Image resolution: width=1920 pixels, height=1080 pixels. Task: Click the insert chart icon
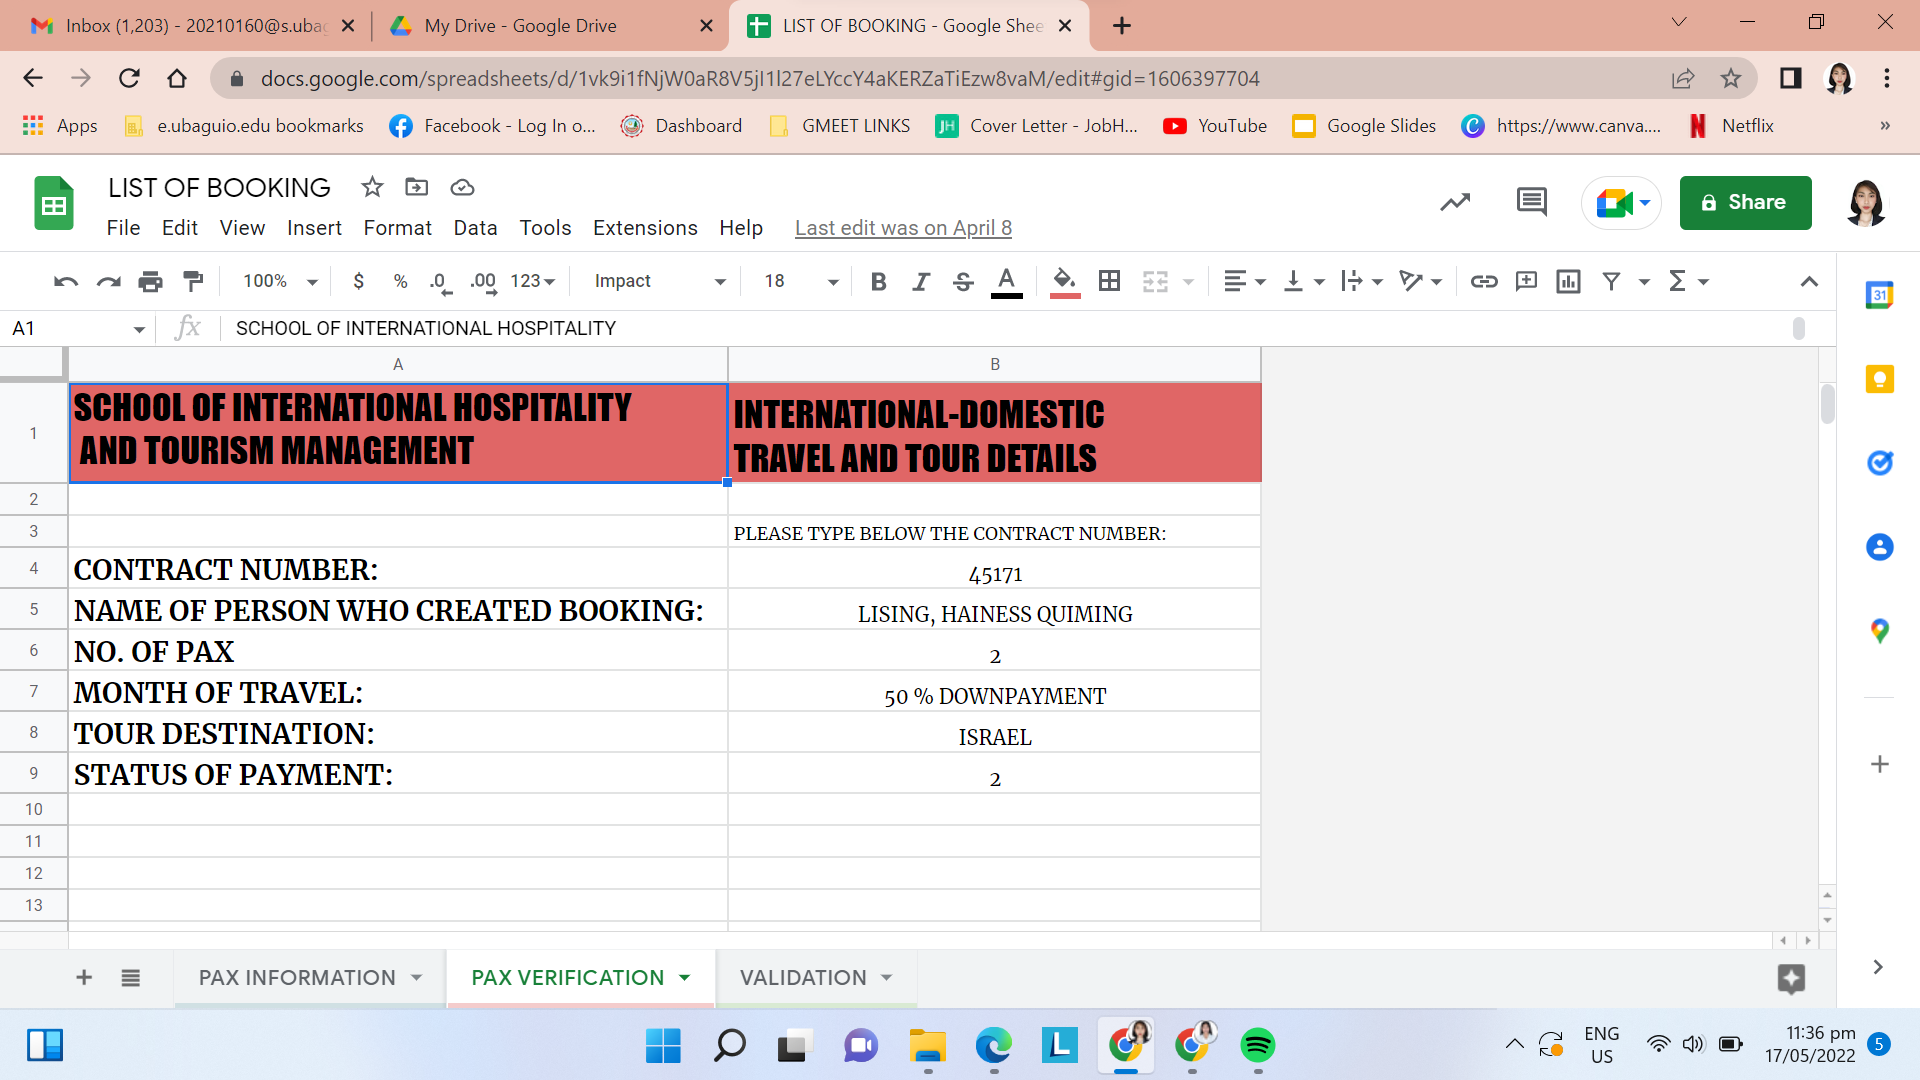pos(1568,282)
